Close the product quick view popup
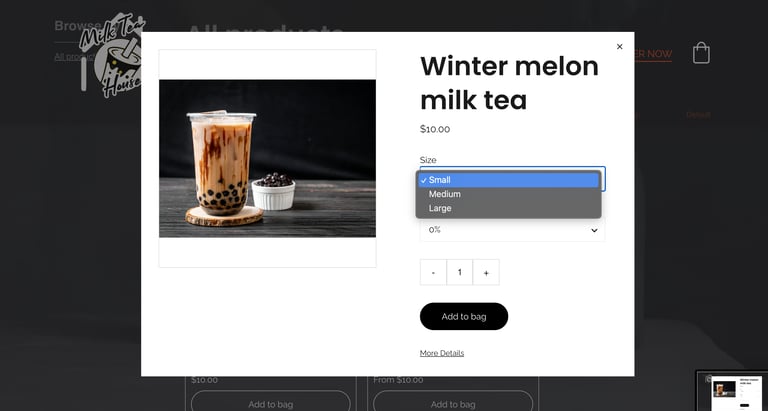The width and height of the screenshot is (768, 411). coord(619,47)
